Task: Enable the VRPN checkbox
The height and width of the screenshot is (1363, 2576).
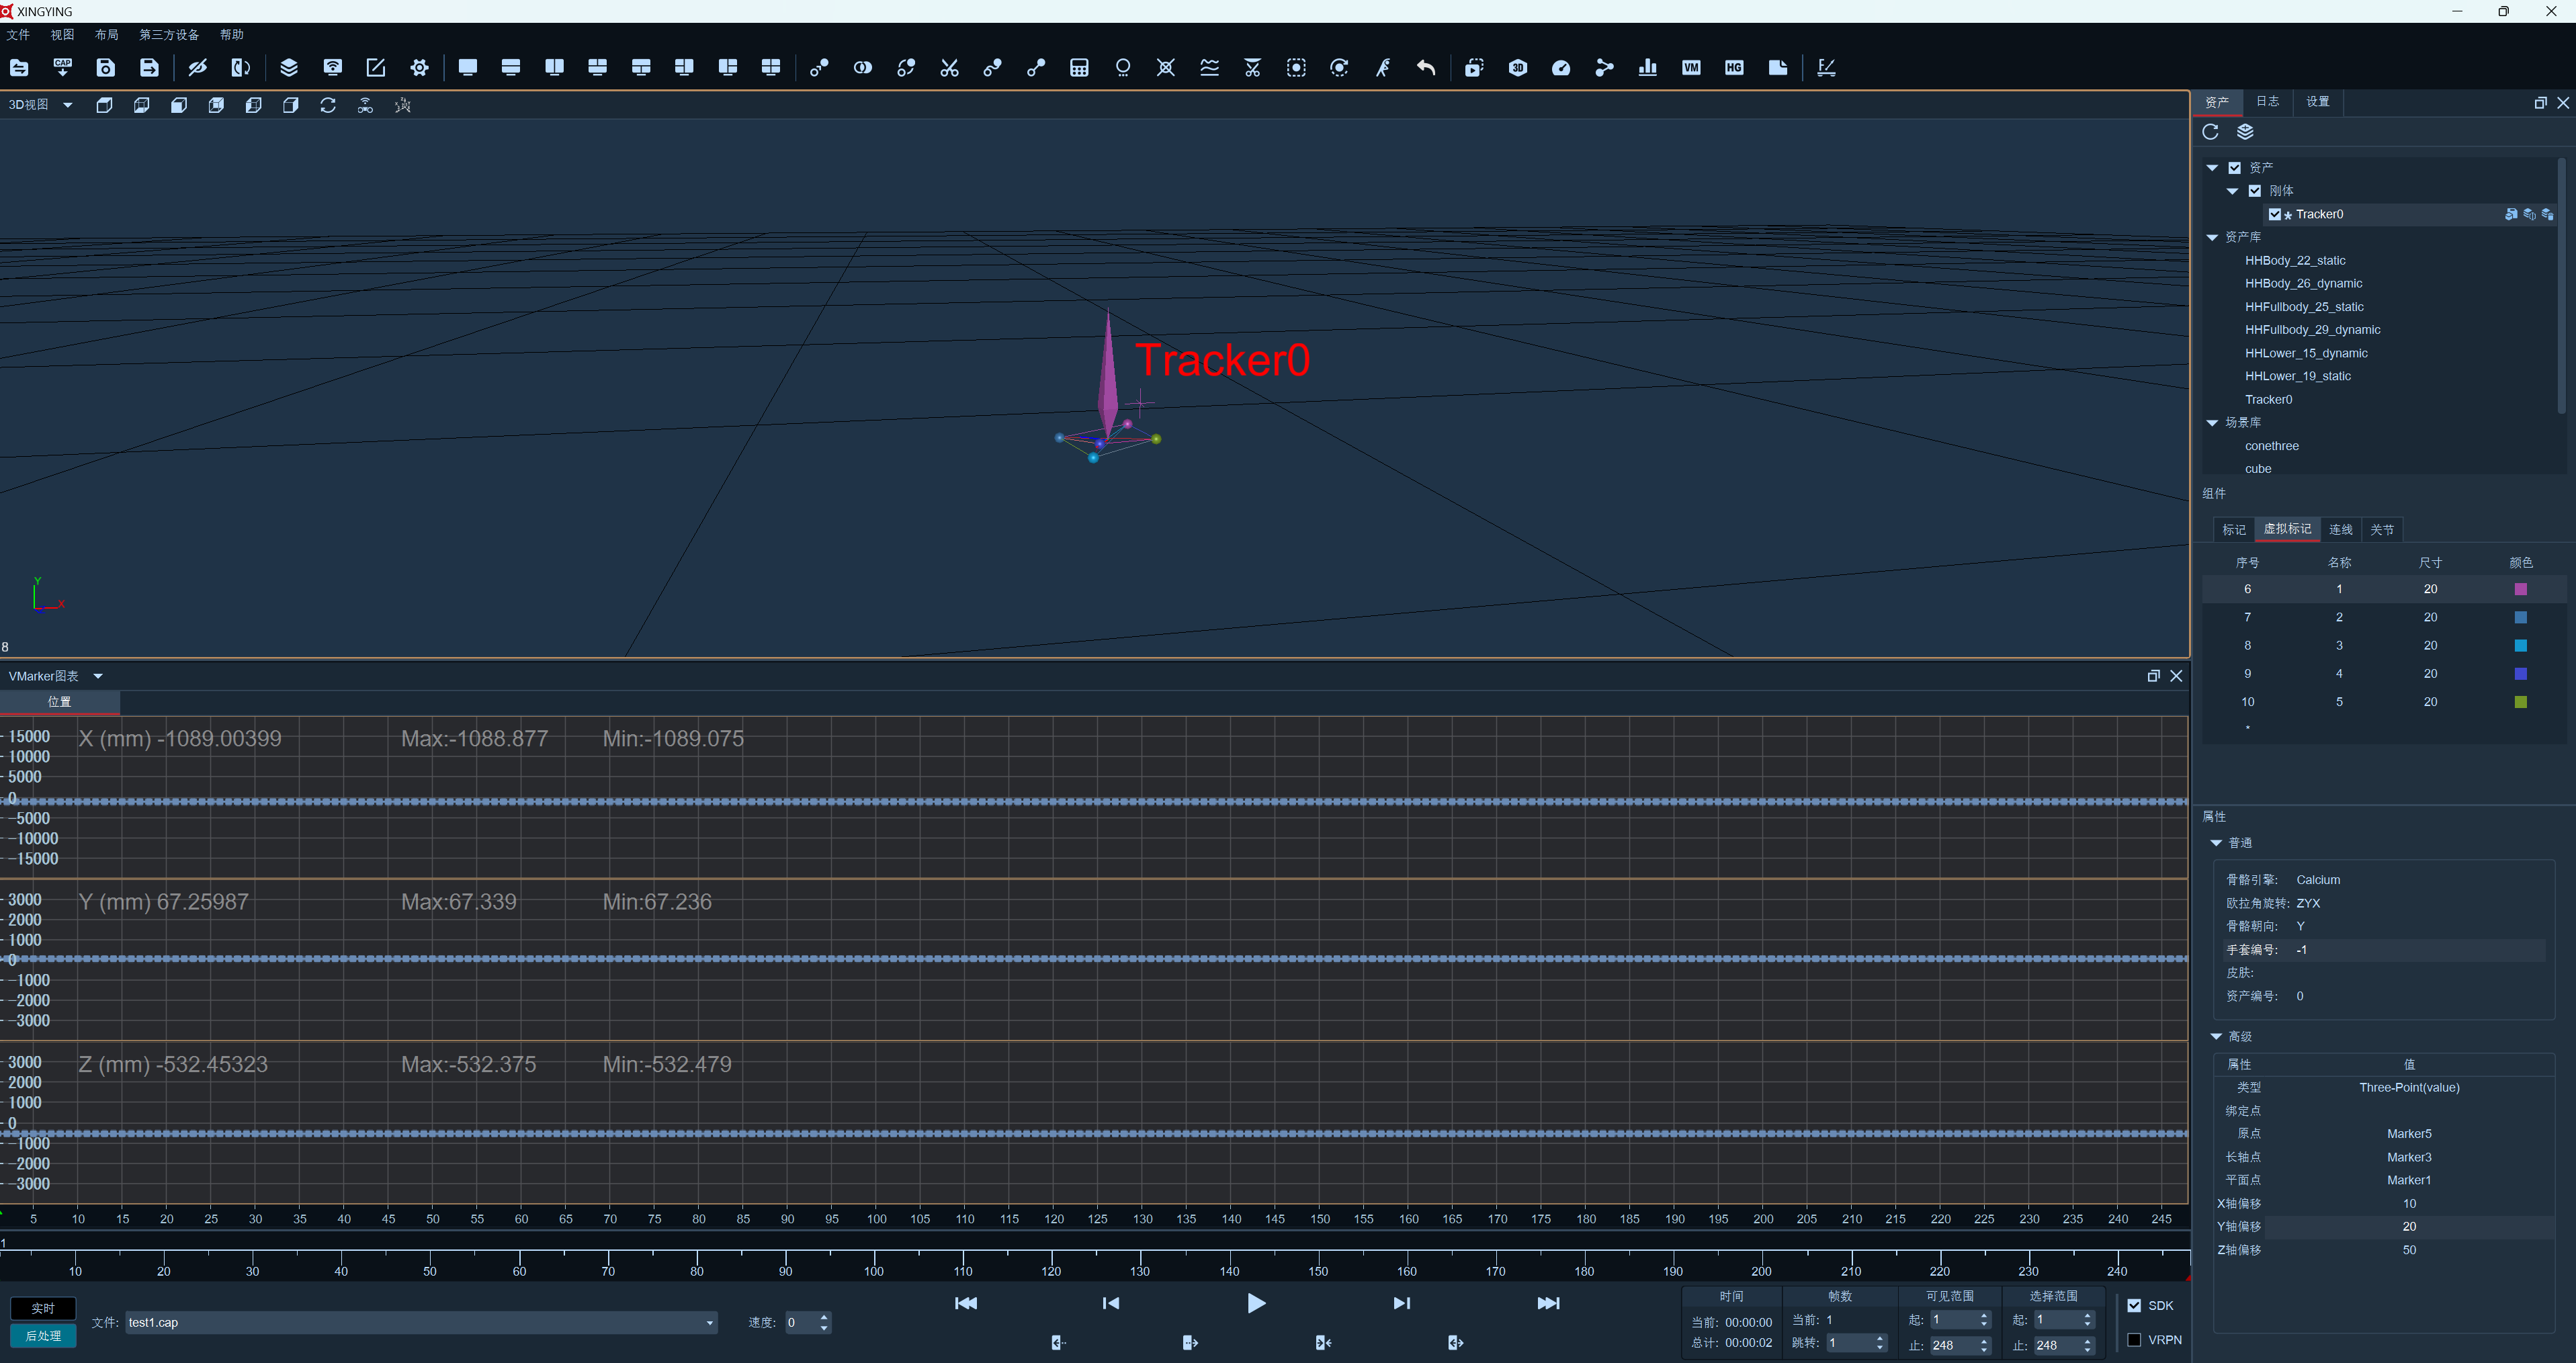Action: (x=2134, y=1339)
